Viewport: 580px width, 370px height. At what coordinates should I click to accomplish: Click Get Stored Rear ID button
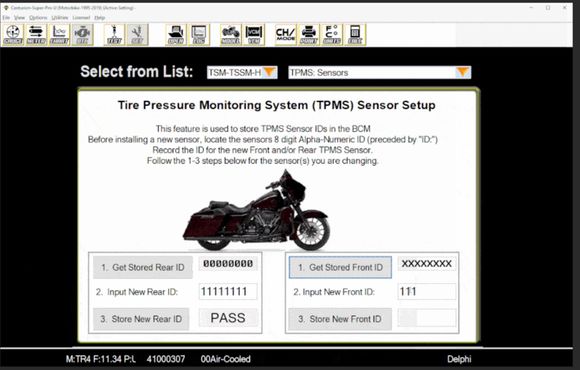point(143,268)
